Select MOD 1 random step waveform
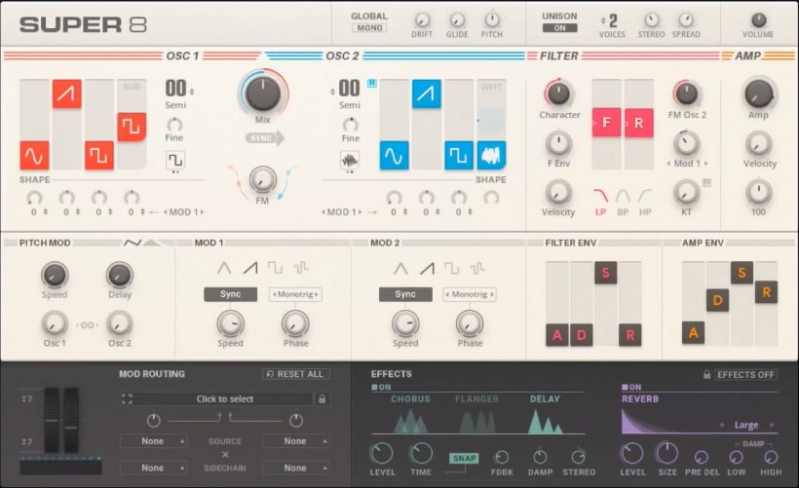This screenshot has width=799, height=488. (x=301, y=268)
